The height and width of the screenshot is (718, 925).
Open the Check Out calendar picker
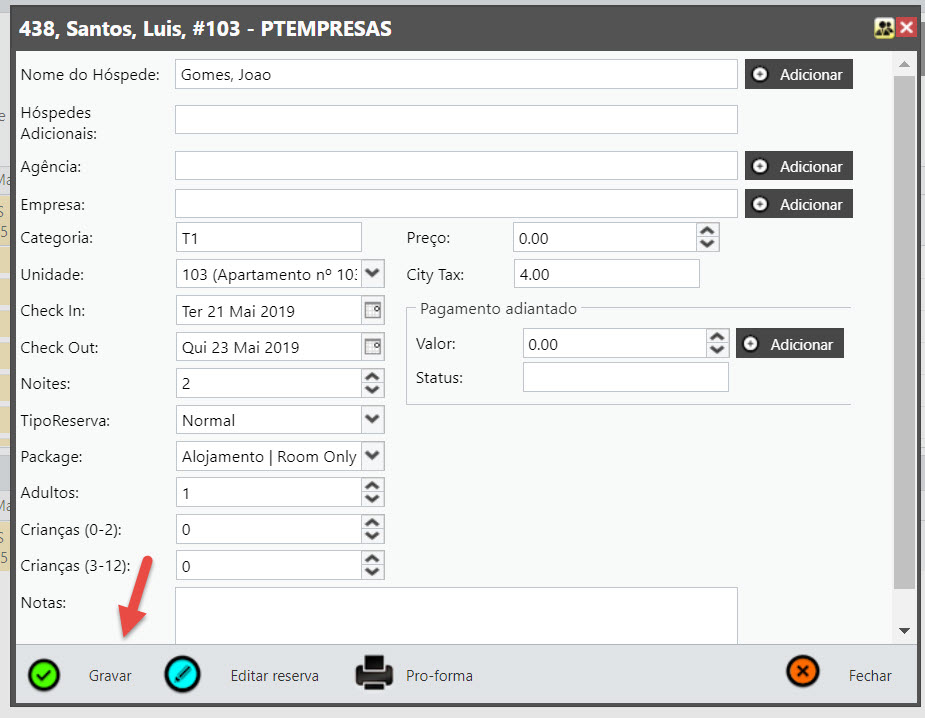(x=373, y=347)
